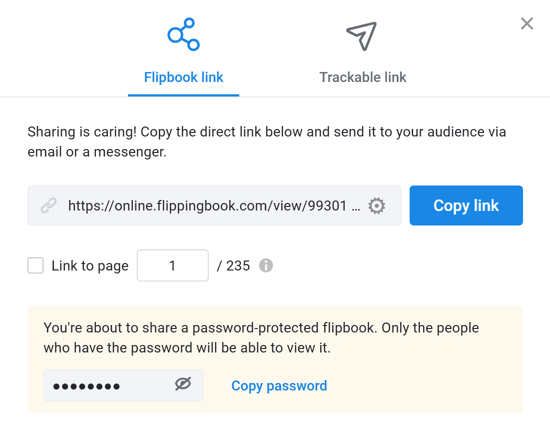
Task: Enable the Link to page checkbox
Action: pyautogui.click(x=35, y=265)
